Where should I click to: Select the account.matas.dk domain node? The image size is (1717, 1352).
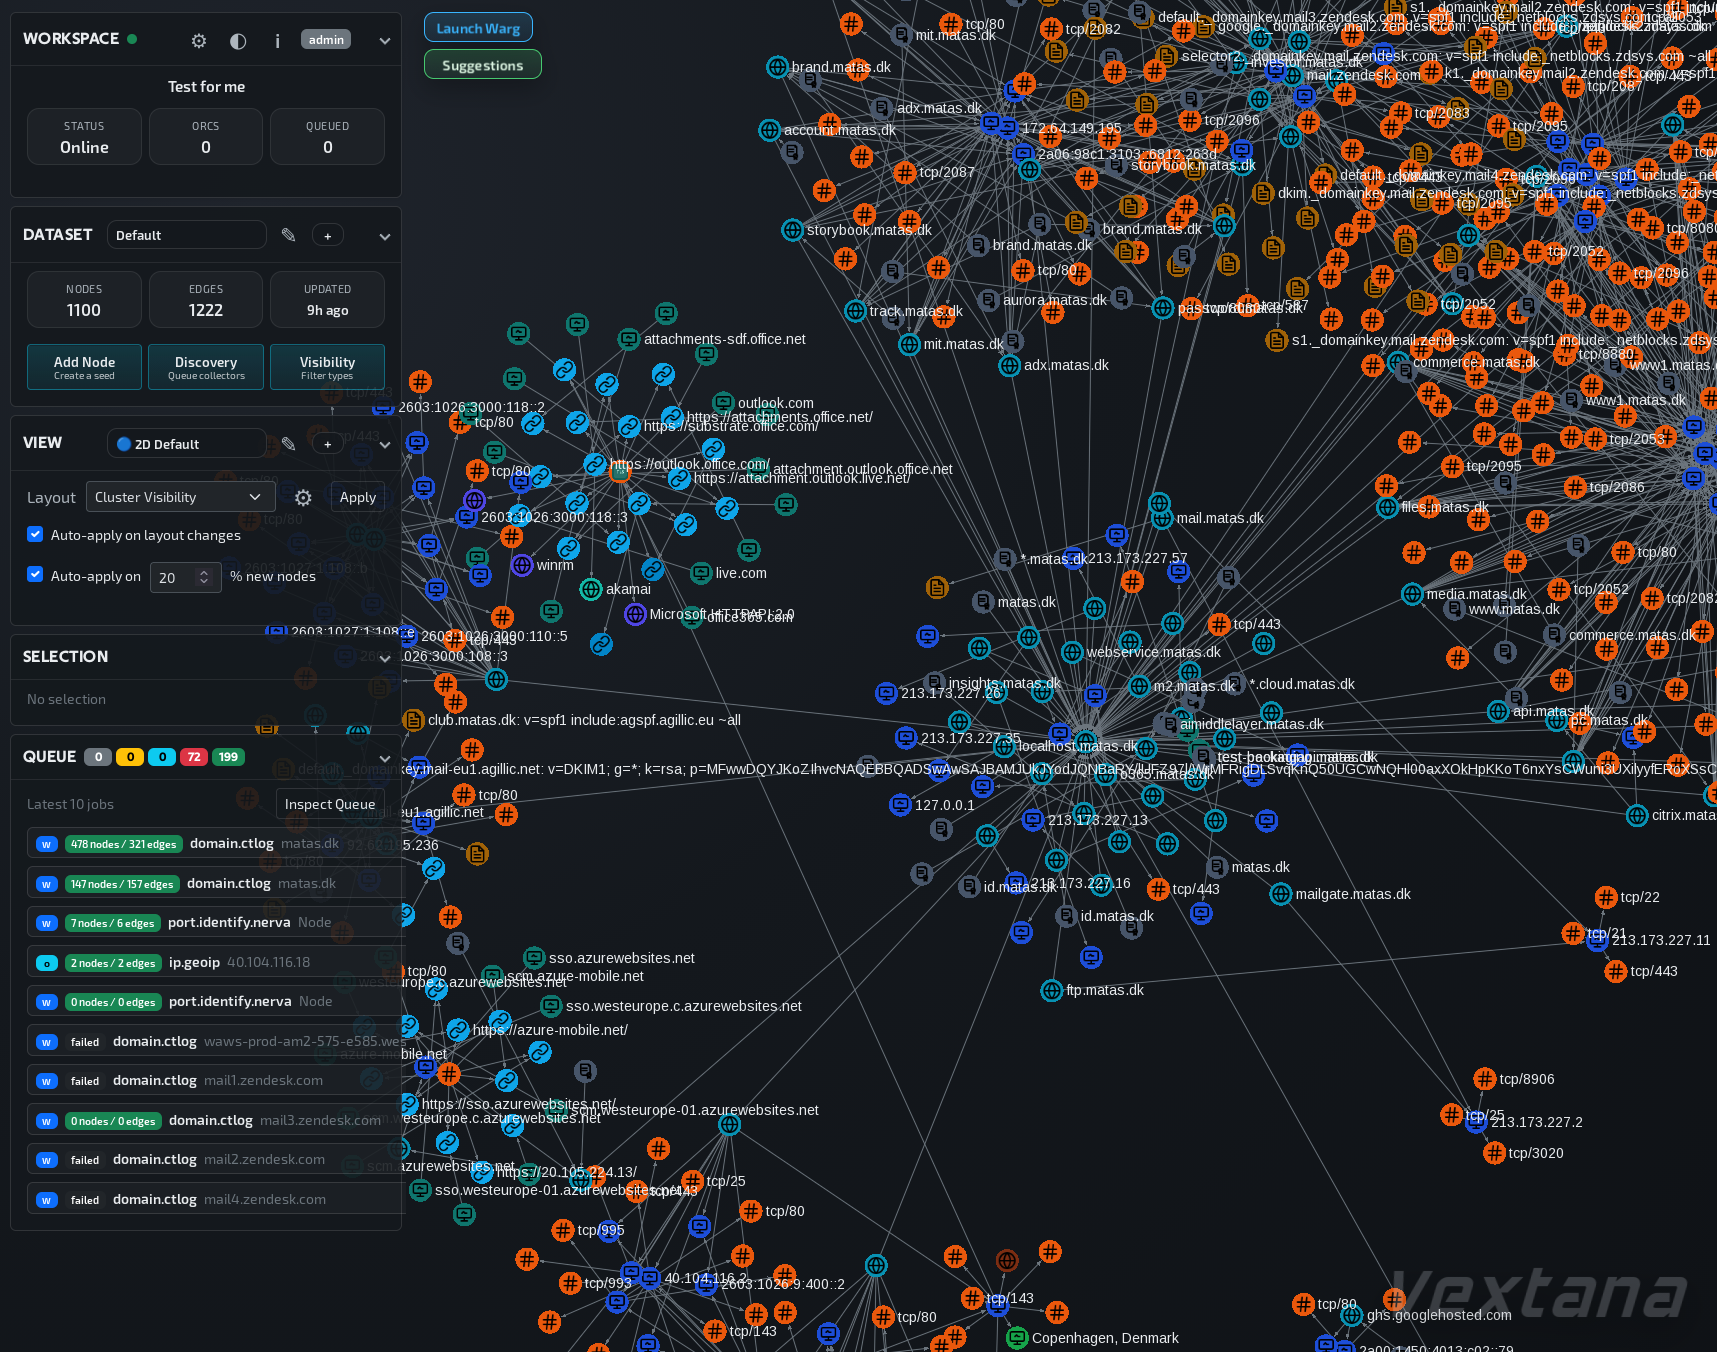[x=769, y=130]
